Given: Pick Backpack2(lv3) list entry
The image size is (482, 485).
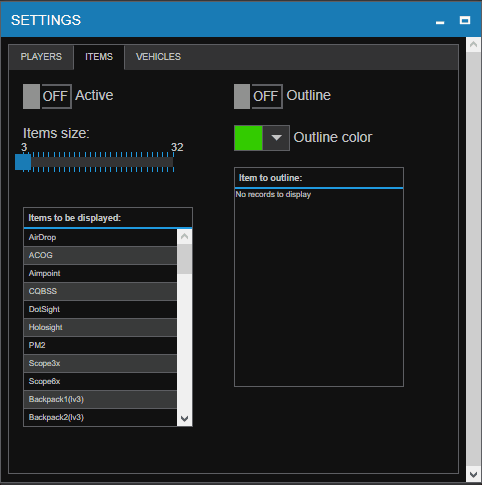Looking at the screenshot, I should (100, 417).
